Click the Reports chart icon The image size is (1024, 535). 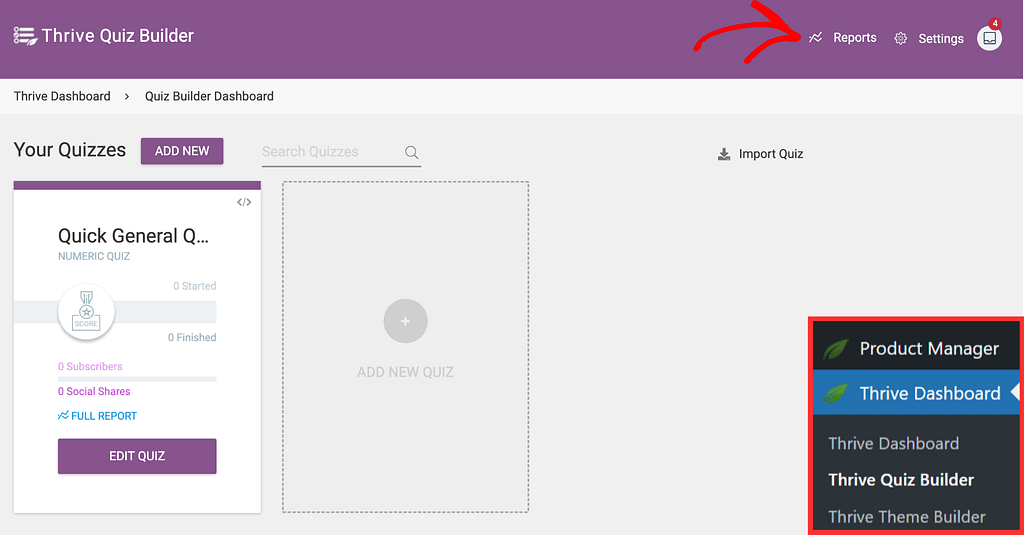(816, 38)
